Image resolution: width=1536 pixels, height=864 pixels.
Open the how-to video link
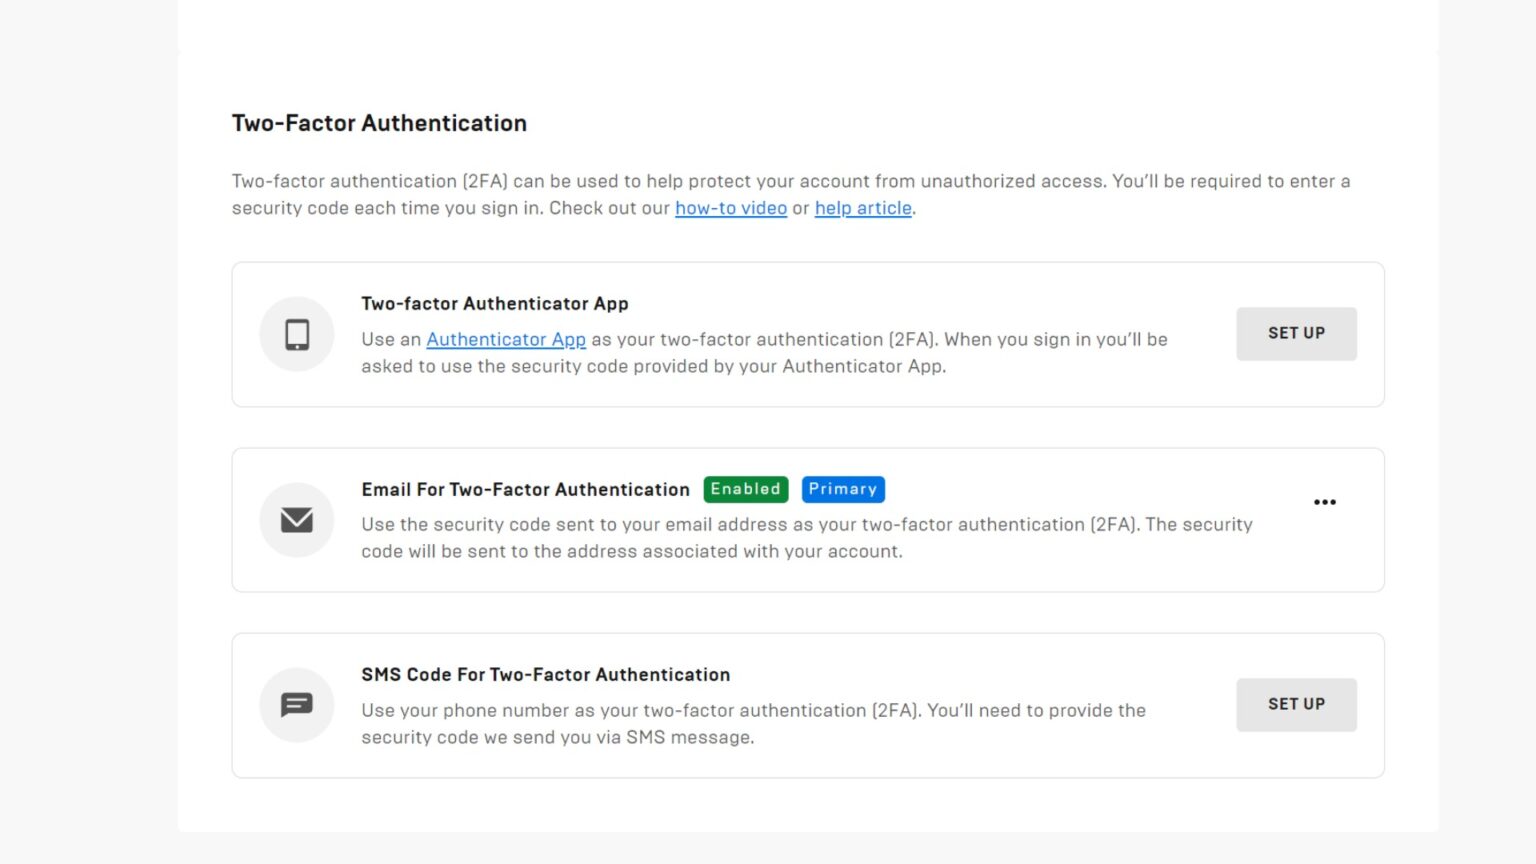tap(731, 208)
